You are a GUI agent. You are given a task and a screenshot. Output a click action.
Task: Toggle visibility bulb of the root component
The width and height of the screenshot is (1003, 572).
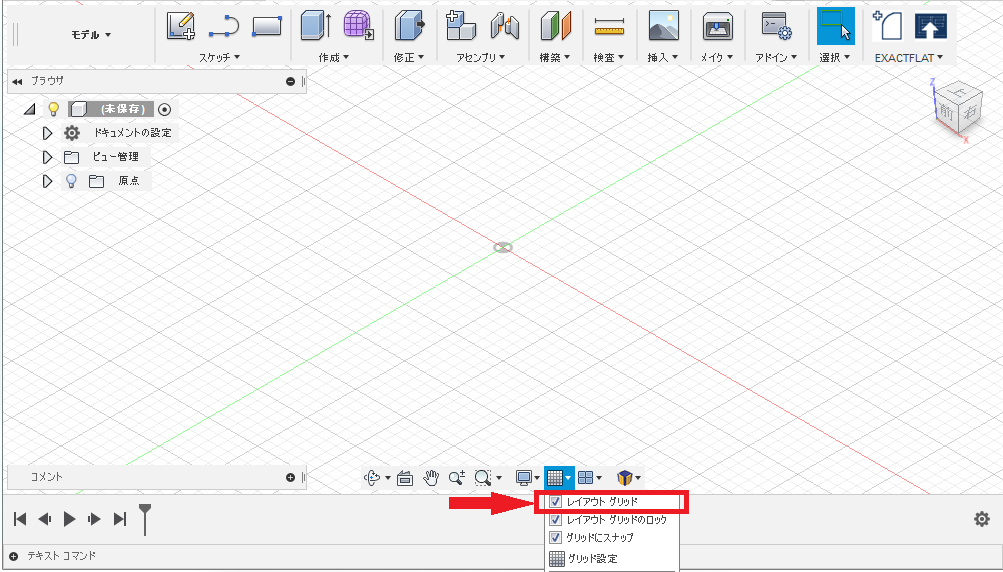[54, 109]
